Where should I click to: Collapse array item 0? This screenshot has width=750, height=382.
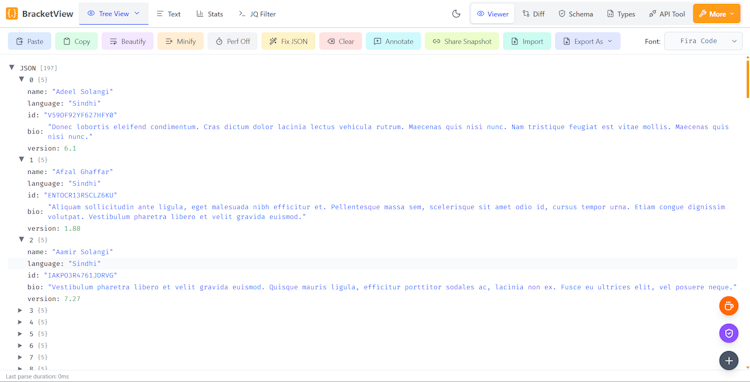click(21, 79)
